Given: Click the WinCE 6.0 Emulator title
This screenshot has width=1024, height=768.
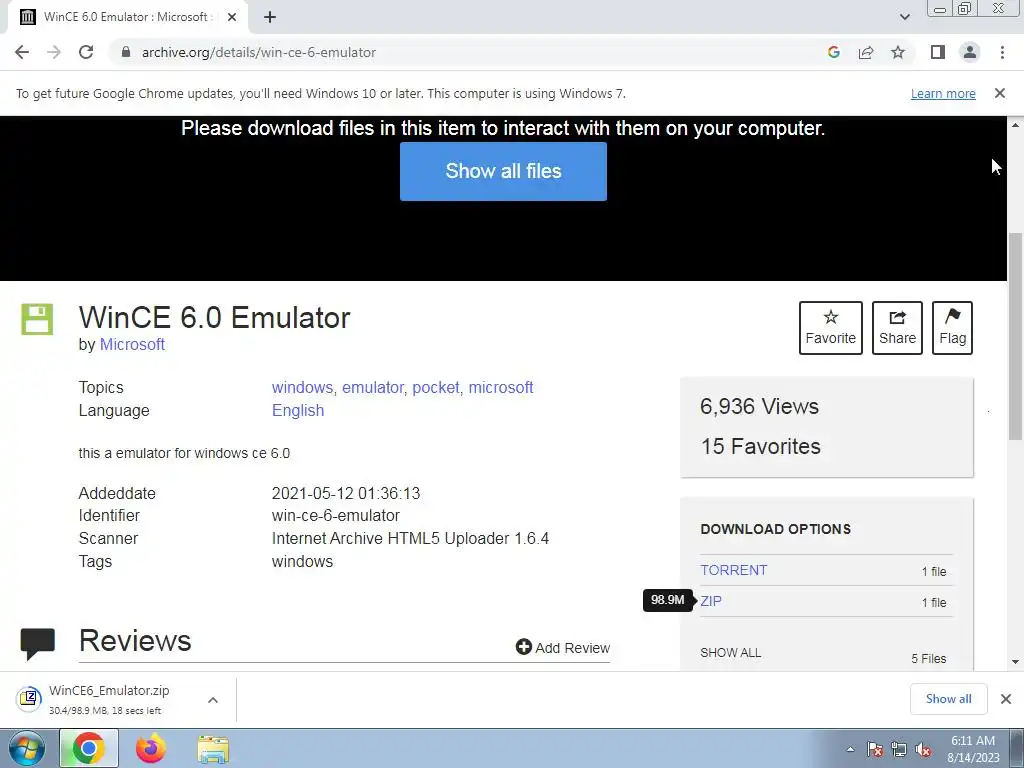Looking at the screenshot, I should [214, 318].
